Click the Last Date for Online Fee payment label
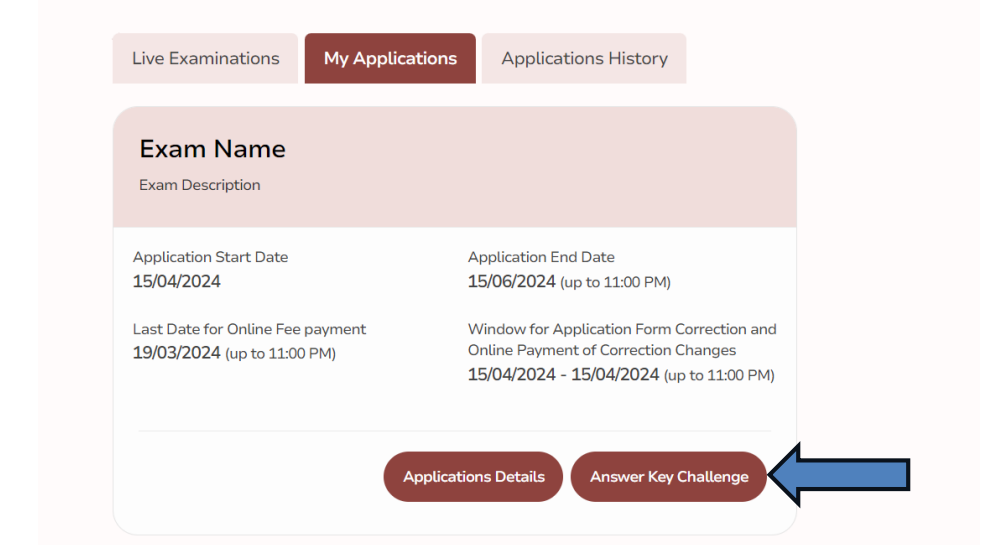 tap(249, 329)
